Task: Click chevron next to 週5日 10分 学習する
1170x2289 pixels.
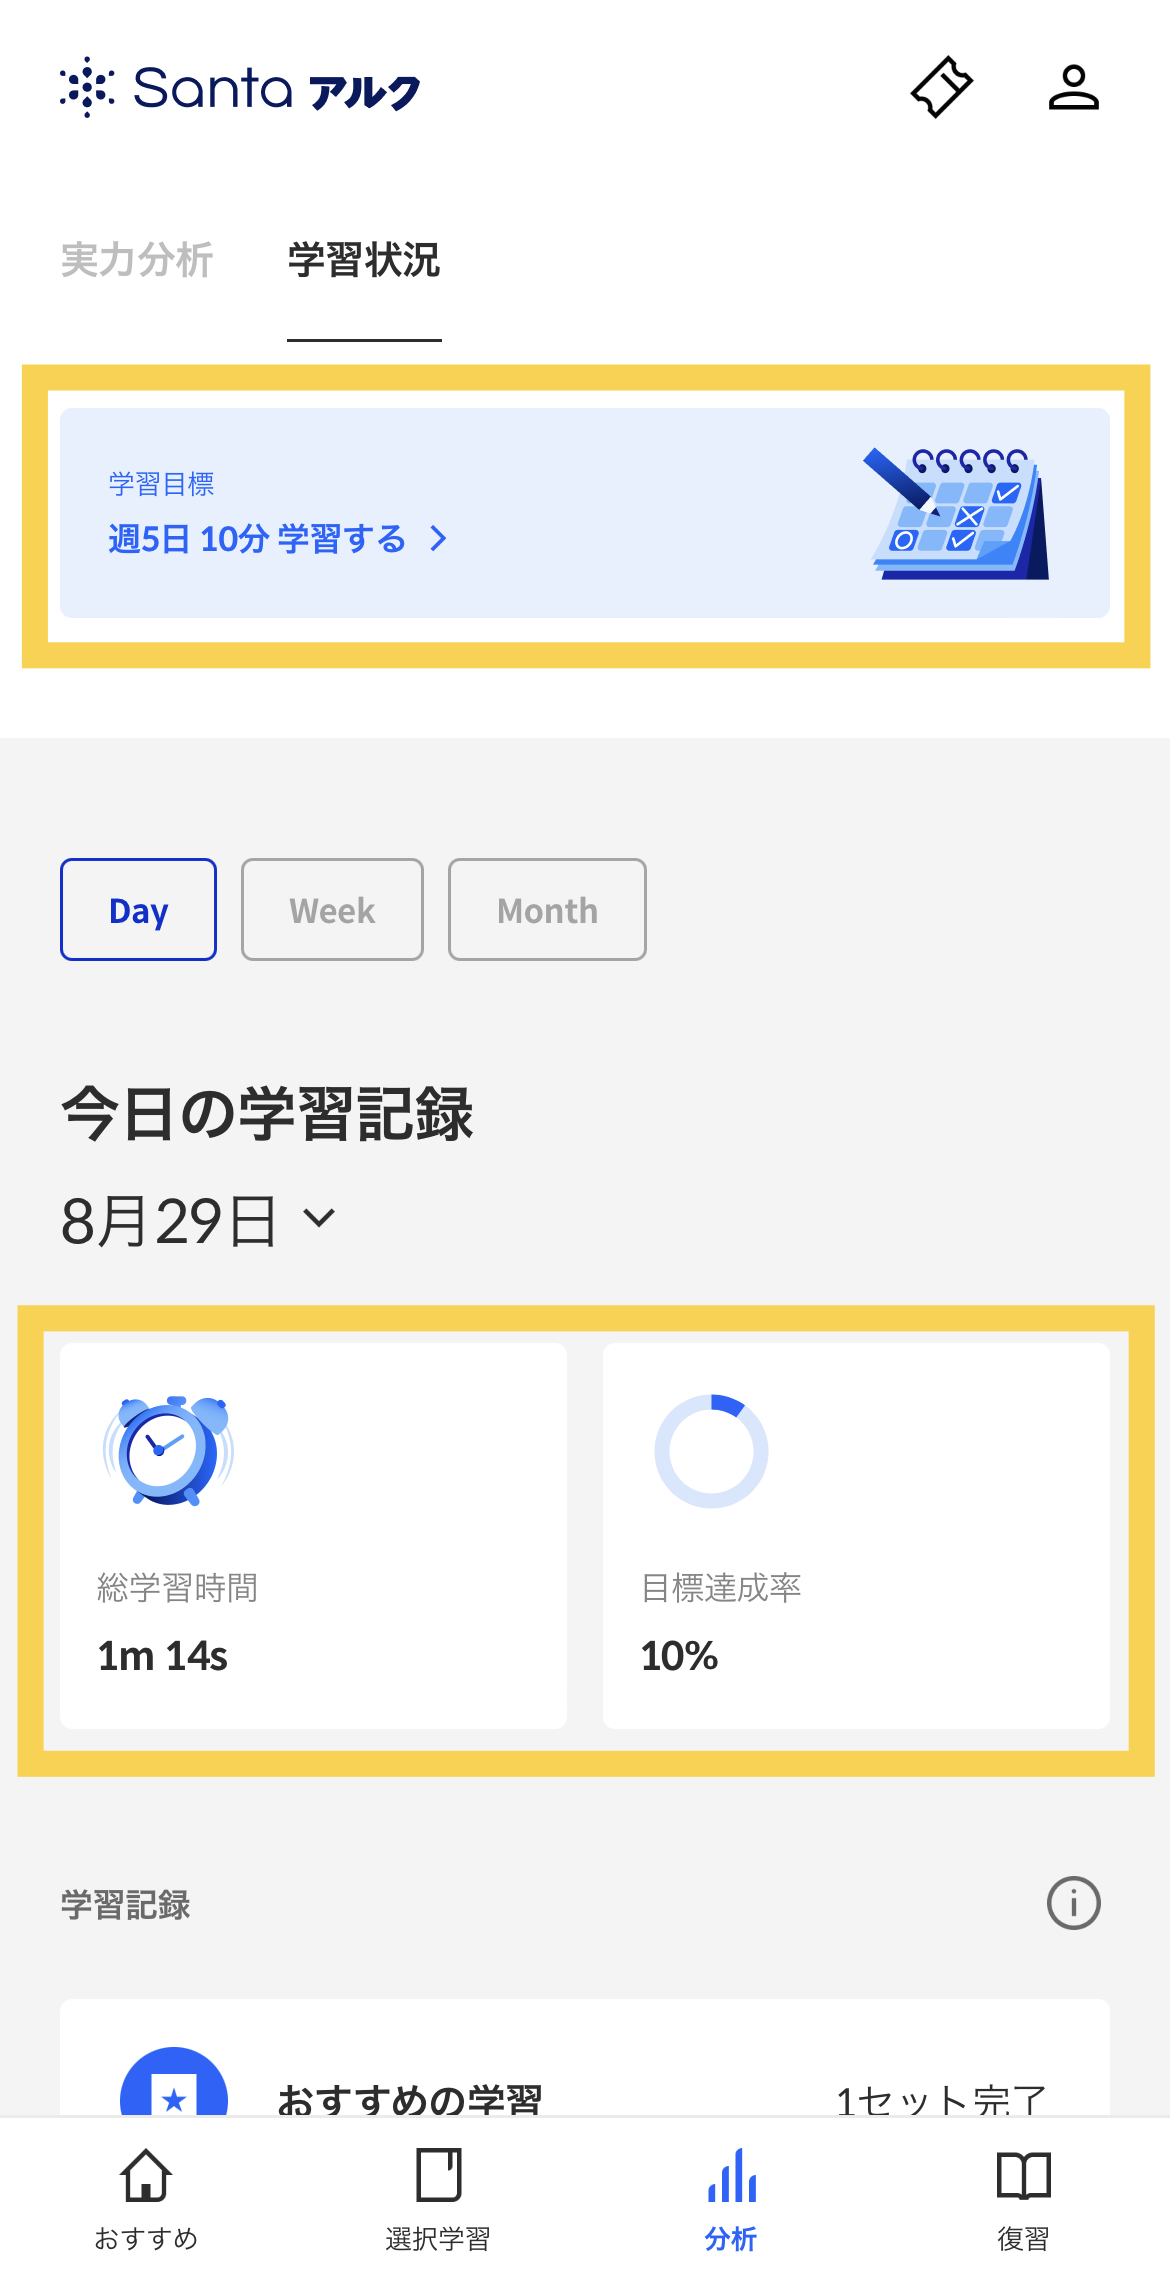Action: [438, 540]
